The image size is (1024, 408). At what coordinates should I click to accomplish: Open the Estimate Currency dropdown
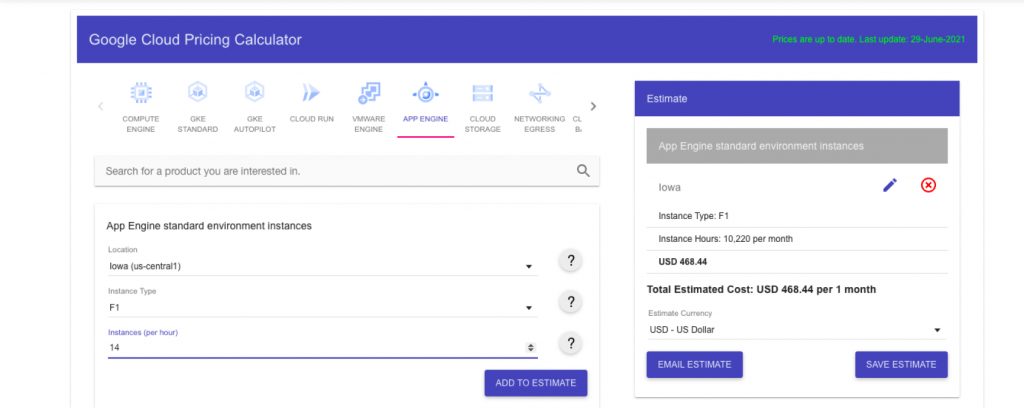796,330
